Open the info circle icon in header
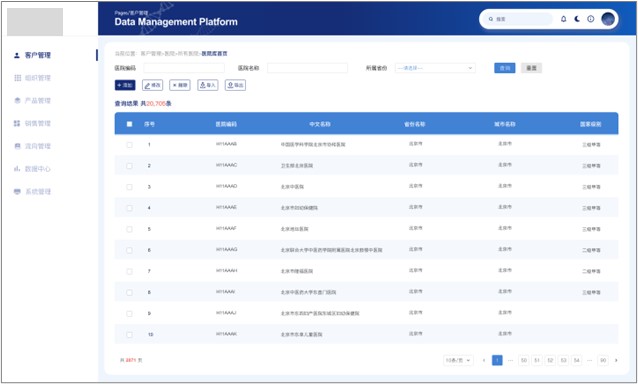This screenshot has width=638, height=384. click(590, 19)
